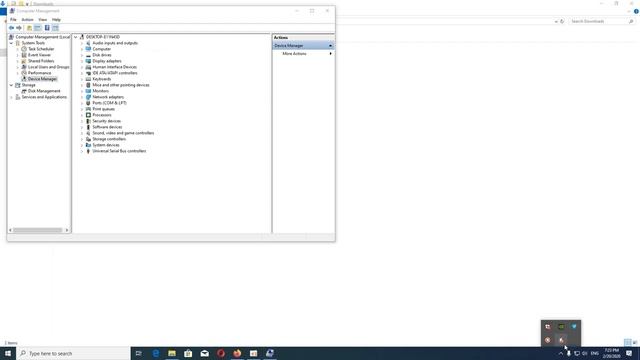The height and width of the screenshot is (360, 640).
Task: Click the console tree horizontal scrollbar right arrow
Action: [x=67, y=230]
